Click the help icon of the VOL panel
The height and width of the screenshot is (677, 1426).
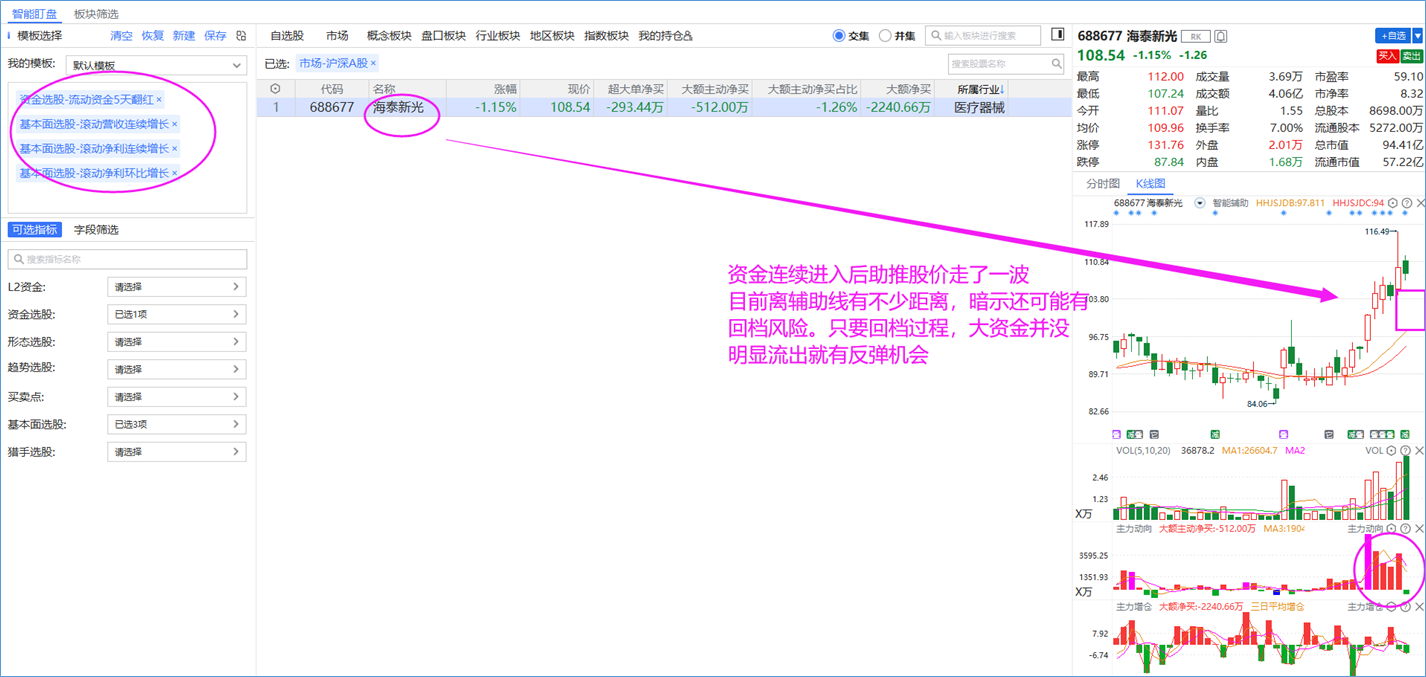[1406, 451]
